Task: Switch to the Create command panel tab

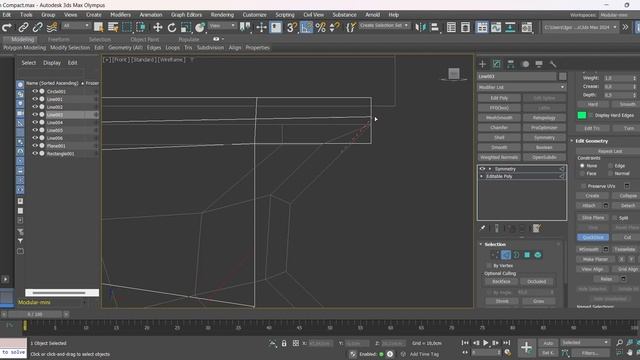Action: (x=482, y=64)
